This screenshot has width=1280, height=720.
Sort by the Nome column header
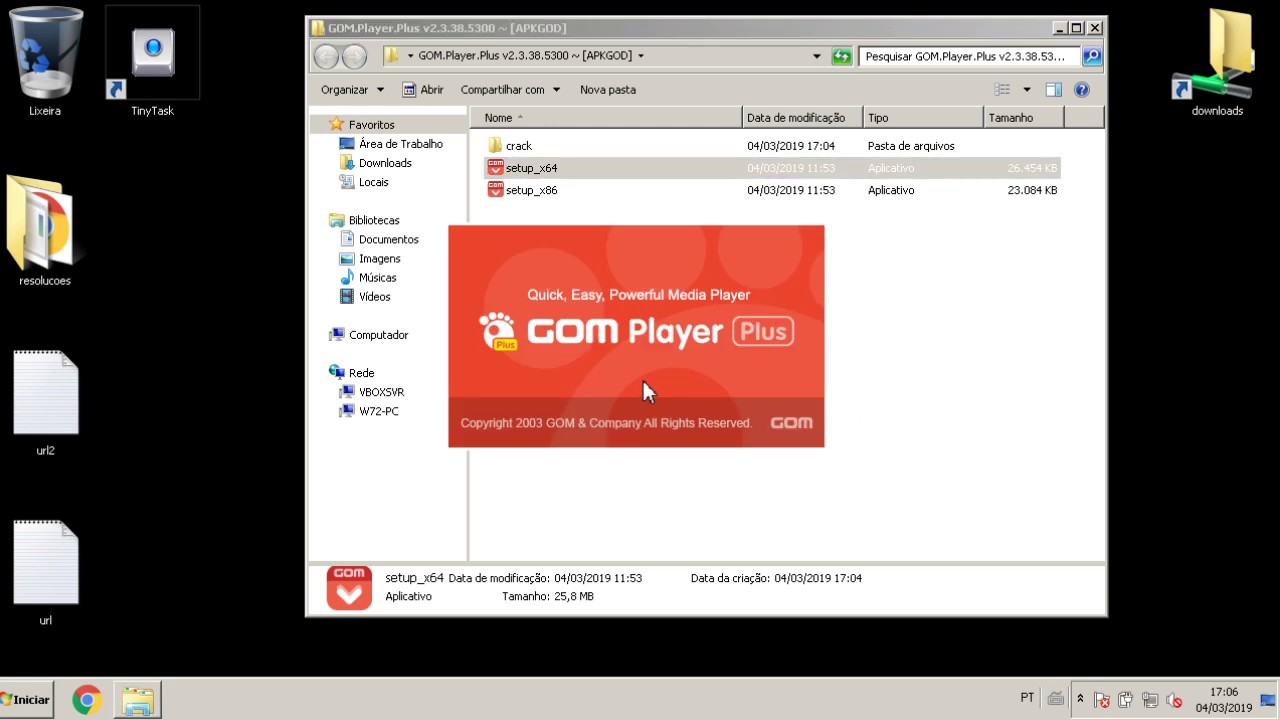(x=606, y=118)
